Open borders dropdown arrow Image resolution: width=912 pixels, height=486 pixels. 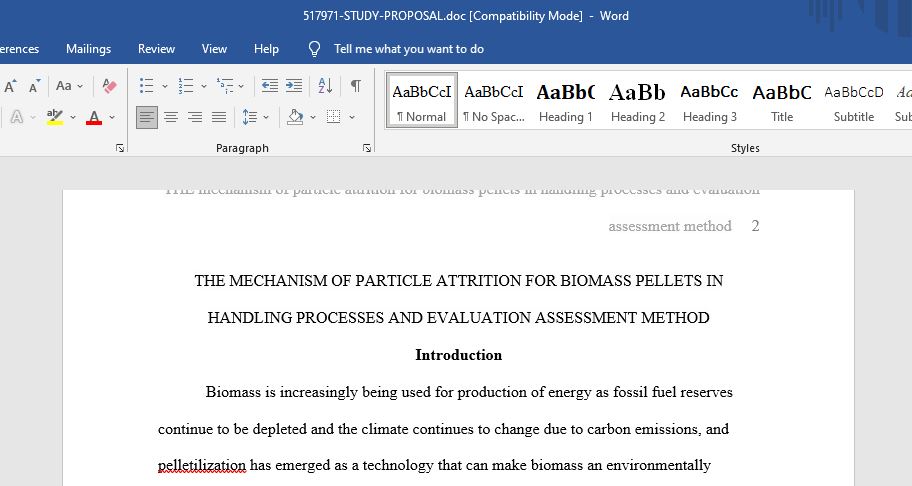pos(352,117)
